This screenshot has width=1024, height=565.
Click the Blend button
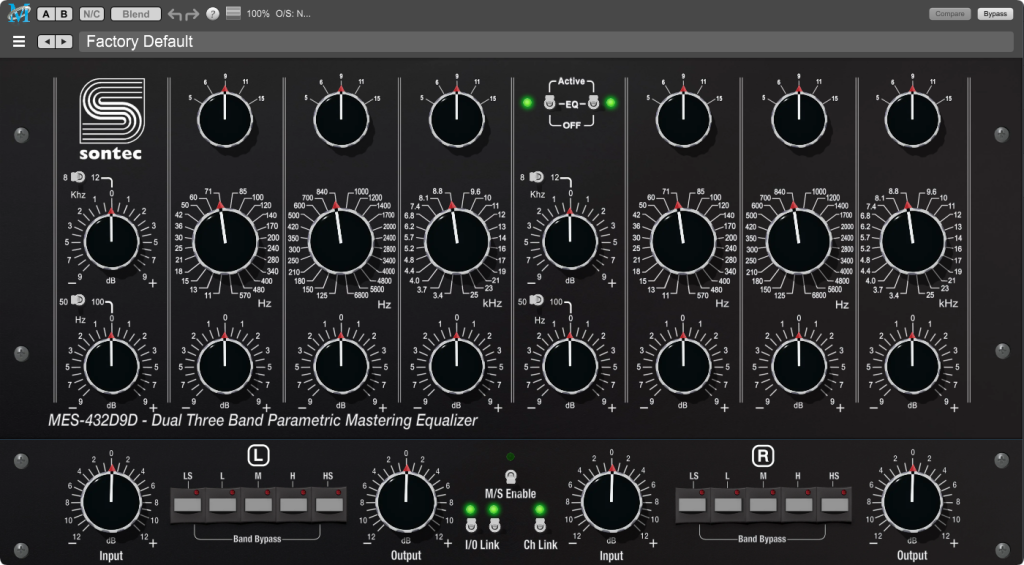point(136,14)
